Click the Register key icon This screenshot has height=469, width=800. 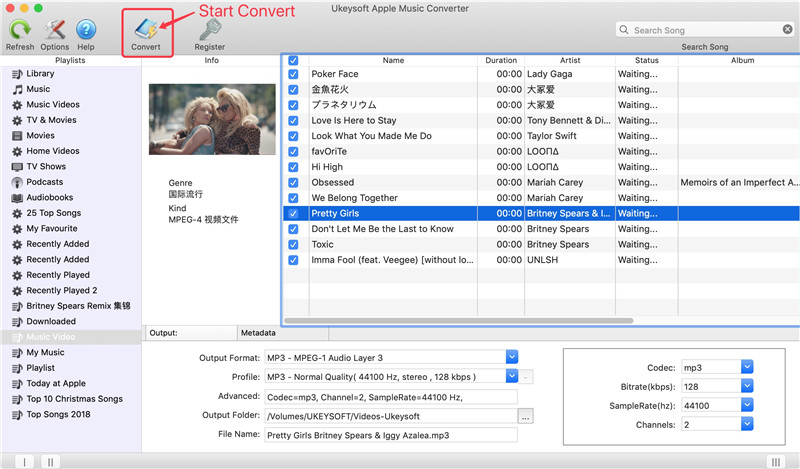[210, 30]
